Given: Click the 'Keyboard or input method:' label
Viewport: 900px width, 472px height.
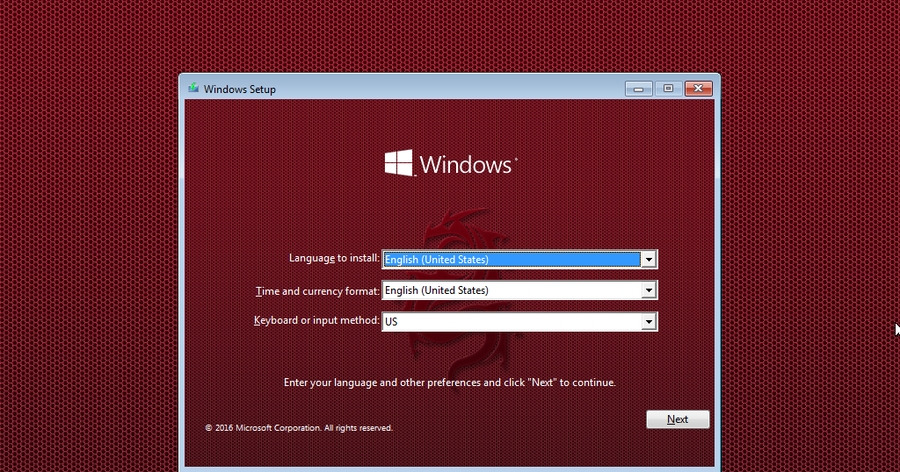Looking at the screenshot, I should (x=317, y=320).
